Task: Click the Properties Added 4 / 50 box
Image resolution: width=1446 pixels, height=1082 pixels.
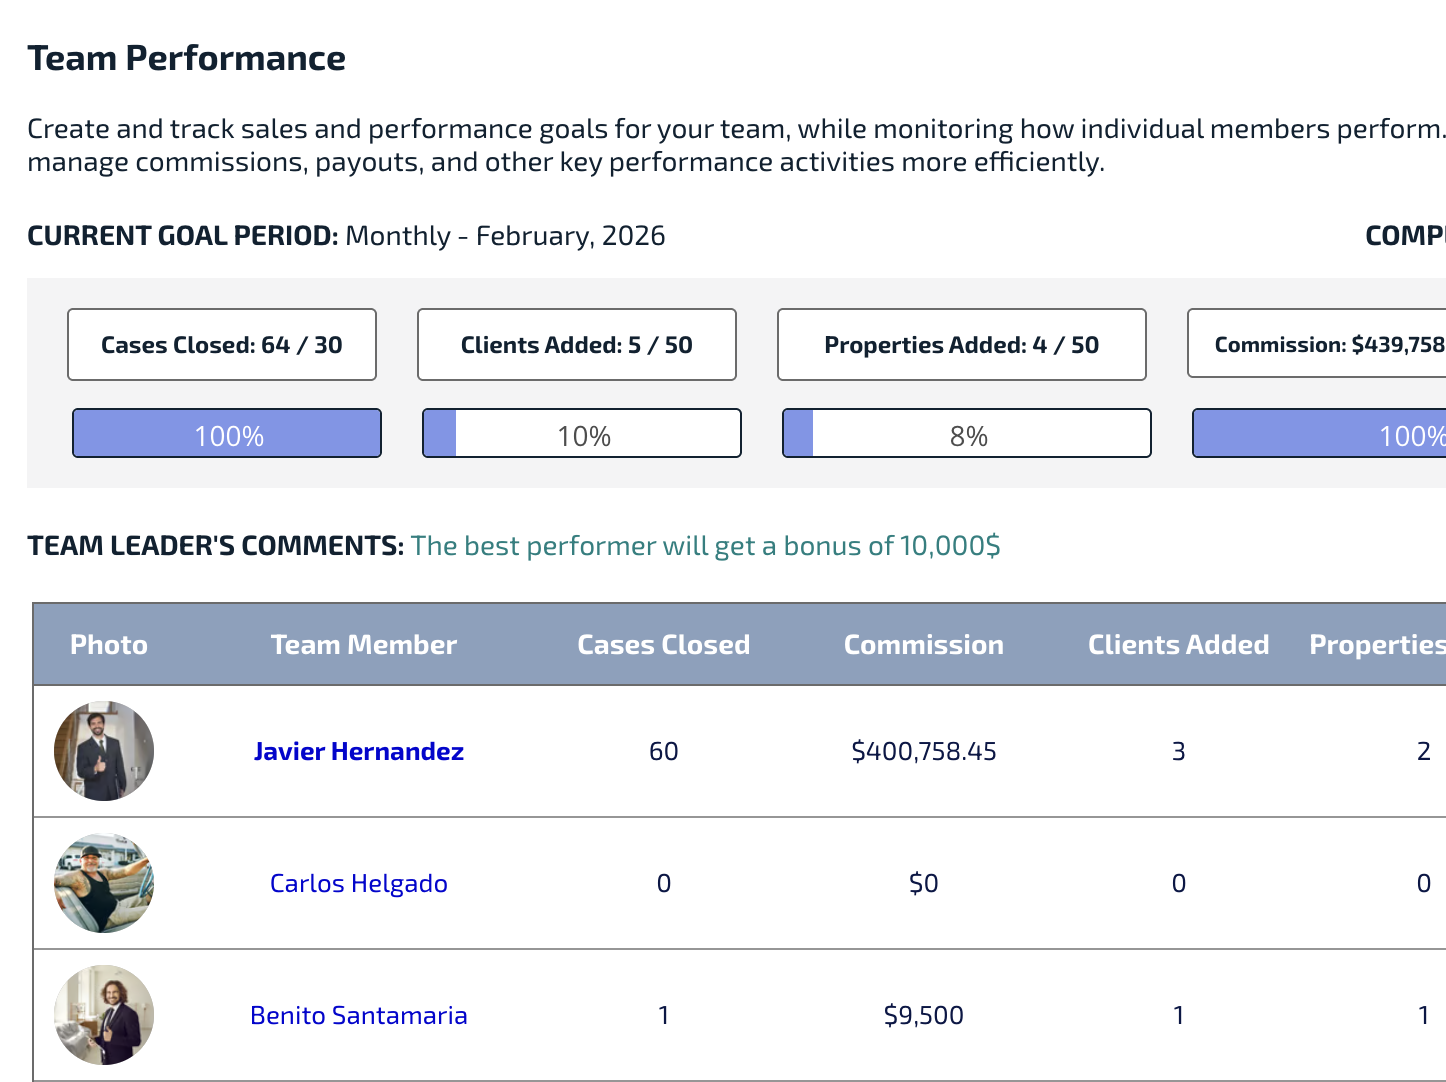Action: 961,345
